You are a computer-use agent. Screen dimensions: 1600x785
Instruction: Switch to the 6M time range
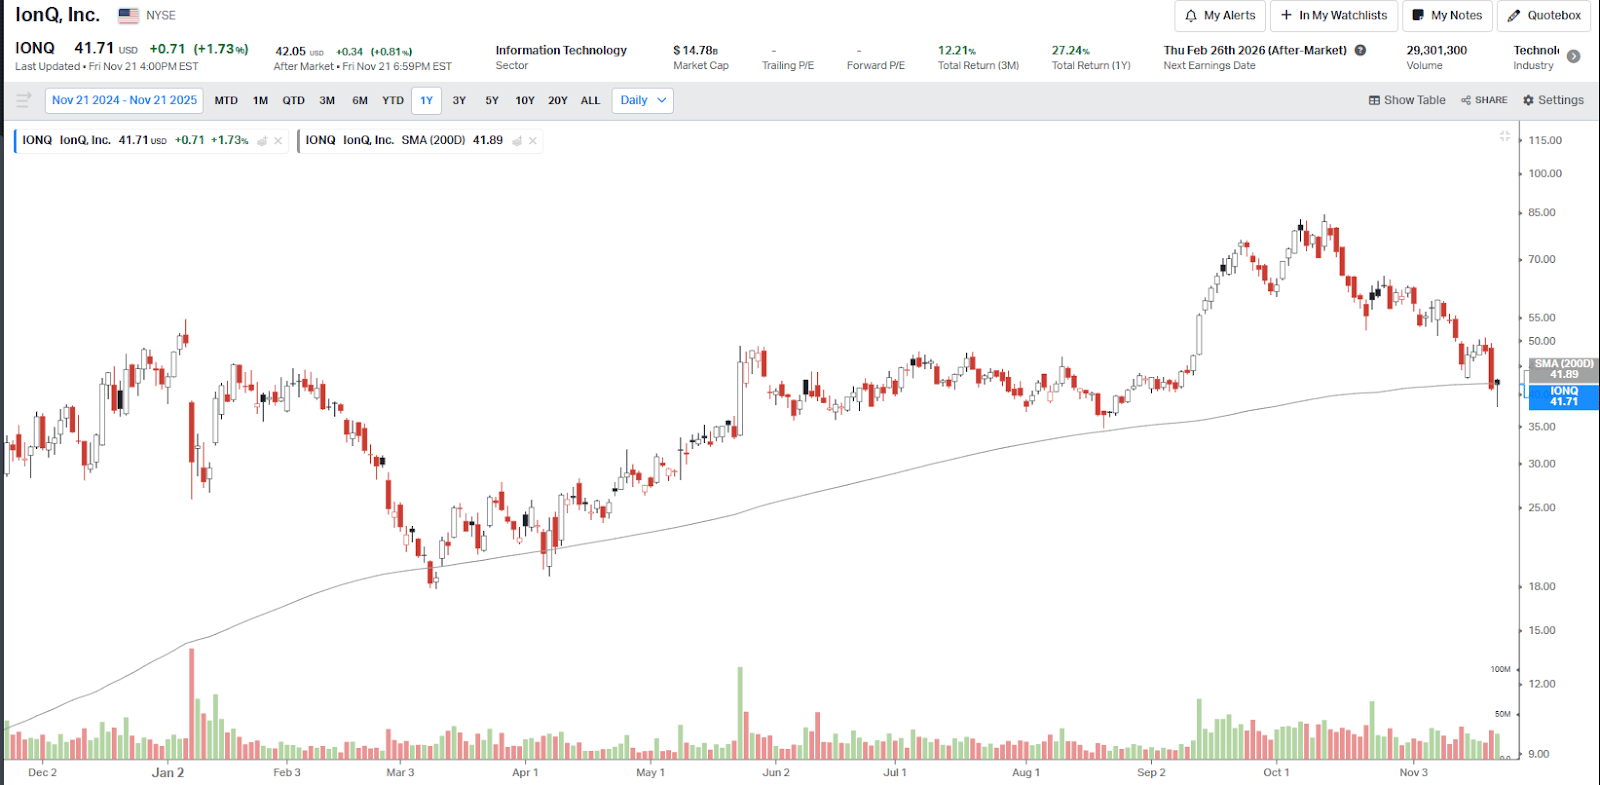(360, 100)
